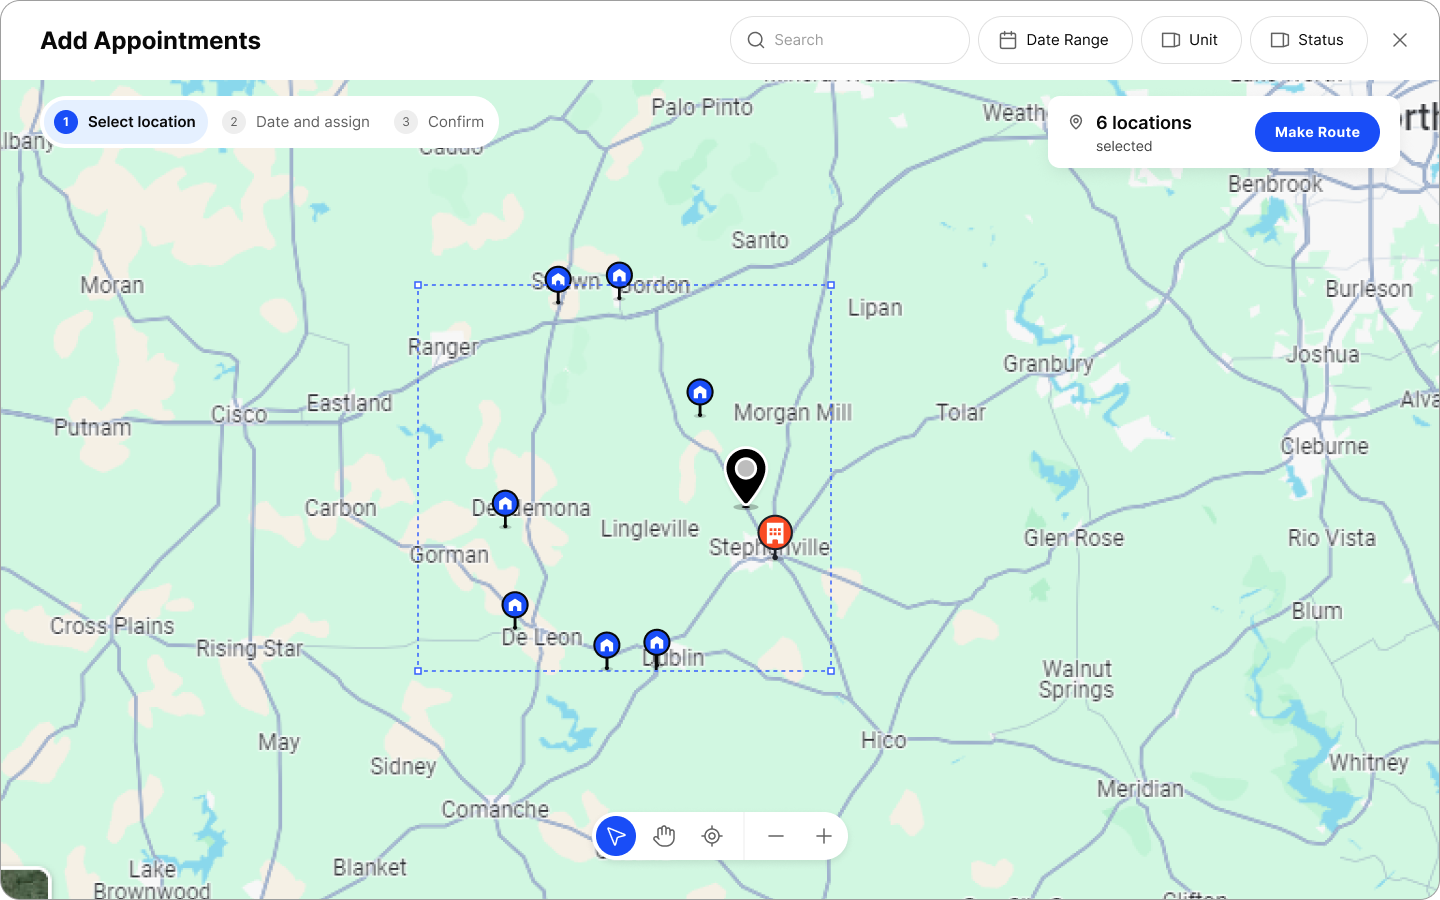
Task: Click the locate/recenter target icon
Action: [712, 836]
